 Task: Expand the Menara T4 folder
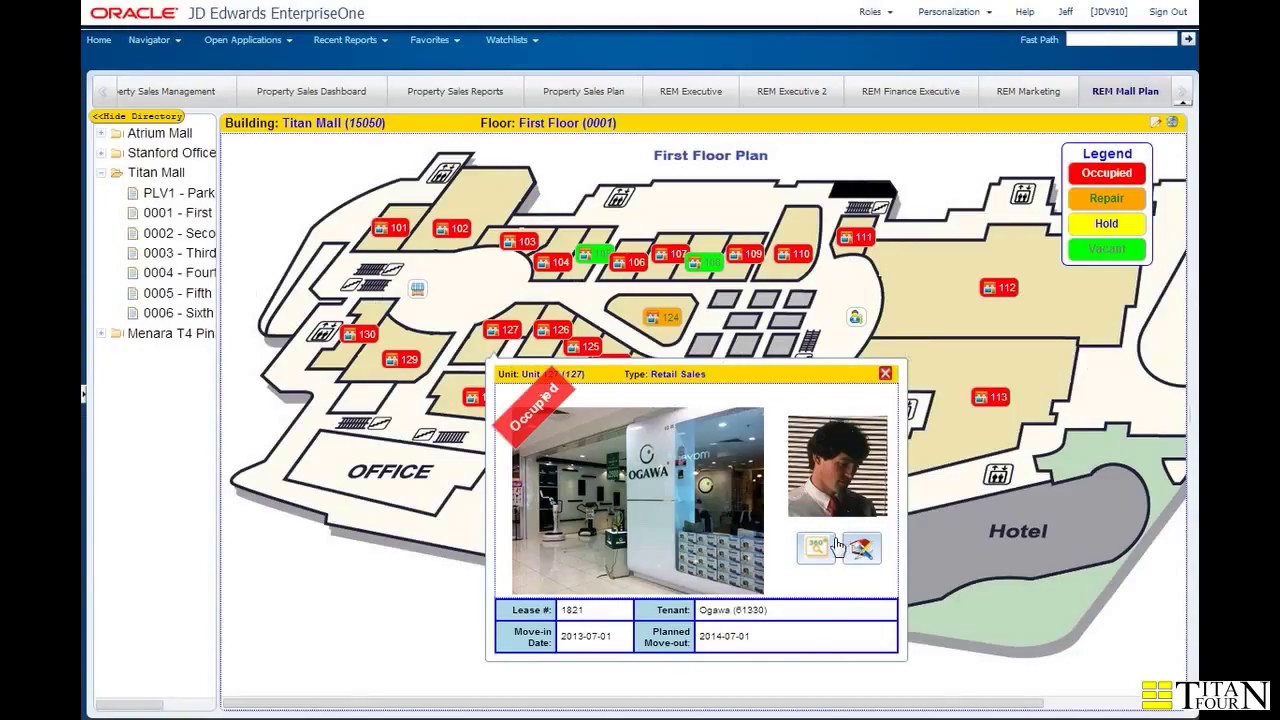(101, 333)
